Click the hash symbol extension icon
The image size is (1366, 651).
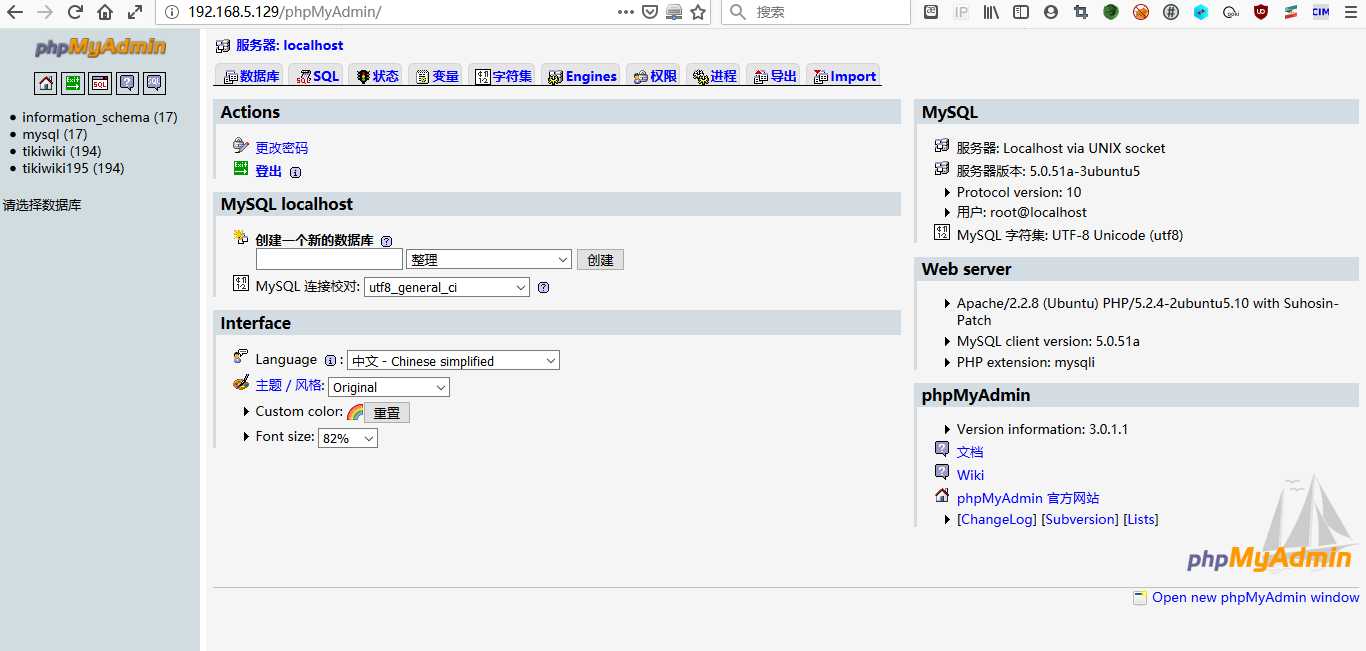point(1171,12)
